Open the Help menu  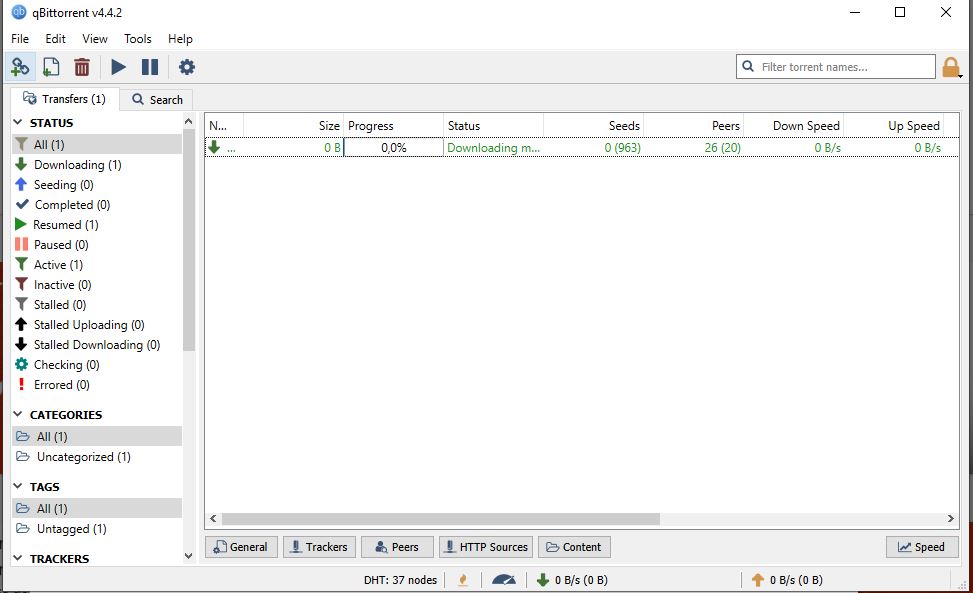(180, 38)
